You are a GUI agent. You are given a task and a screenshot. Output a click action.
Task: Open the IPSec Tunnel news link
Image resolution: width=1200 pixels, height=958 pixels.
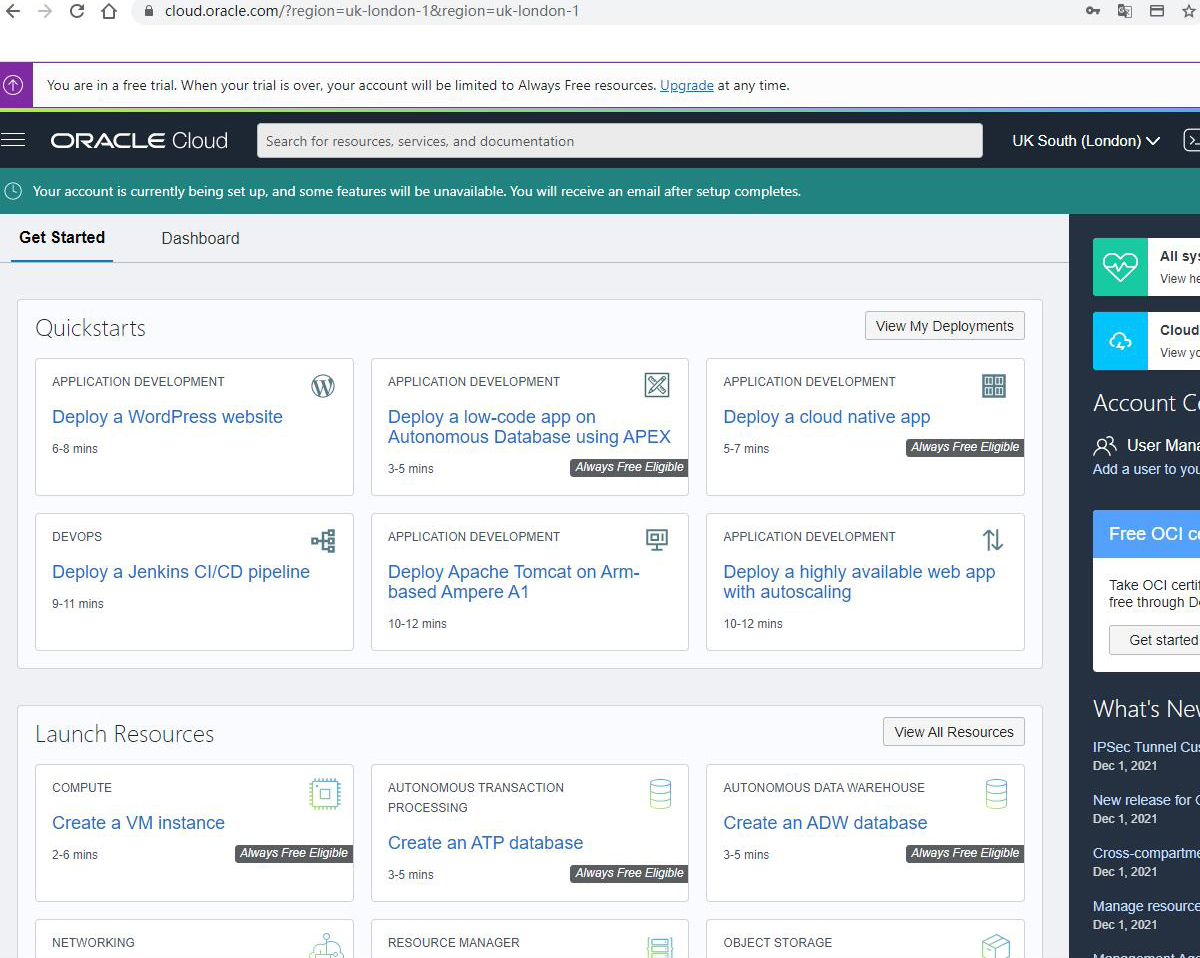coord(1146,747)
